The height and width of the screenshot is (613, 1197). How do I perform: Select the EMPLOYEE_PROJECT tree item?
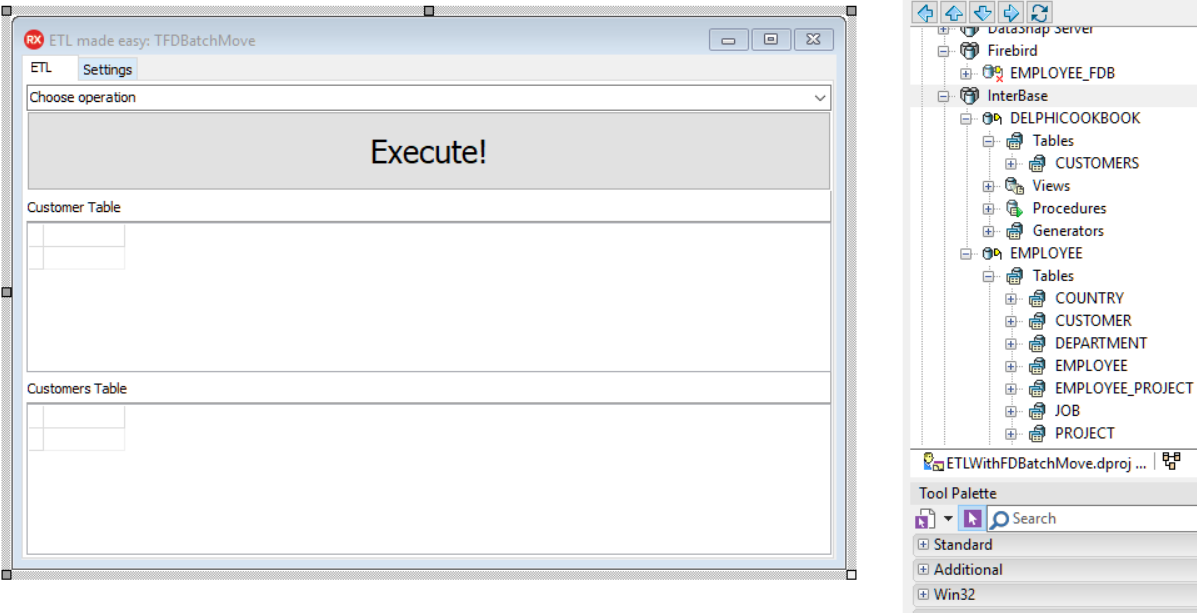[x=1124, y=388]
